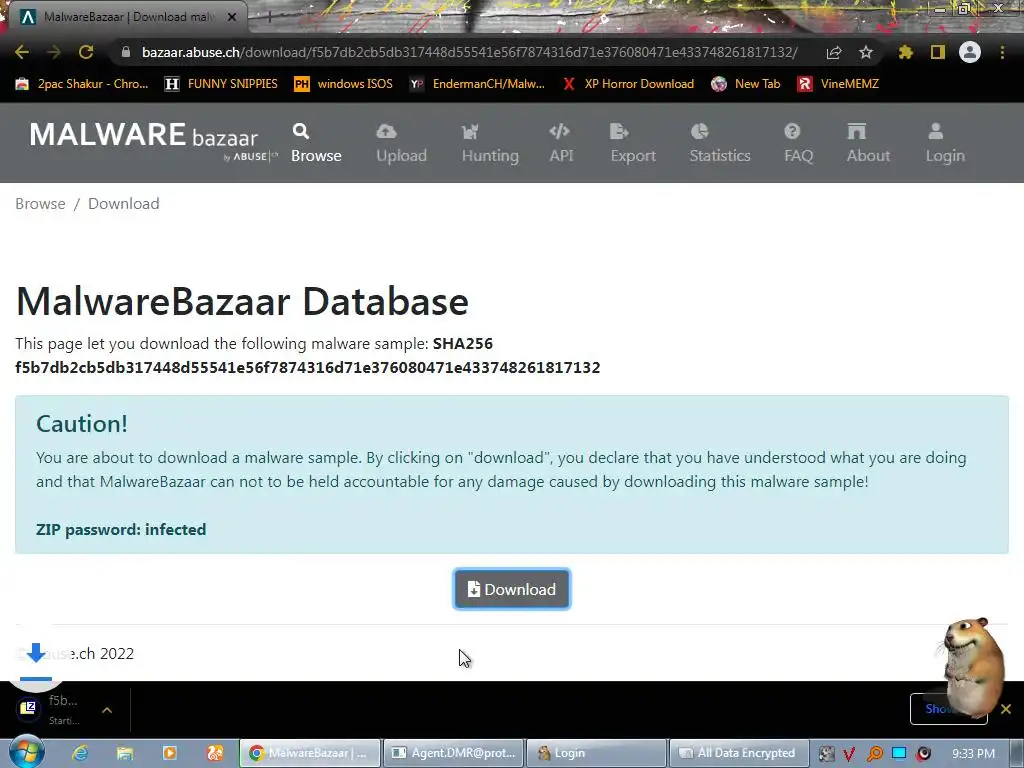
Task: Click the URL in the address bar
Action: (x=470, y=52)
